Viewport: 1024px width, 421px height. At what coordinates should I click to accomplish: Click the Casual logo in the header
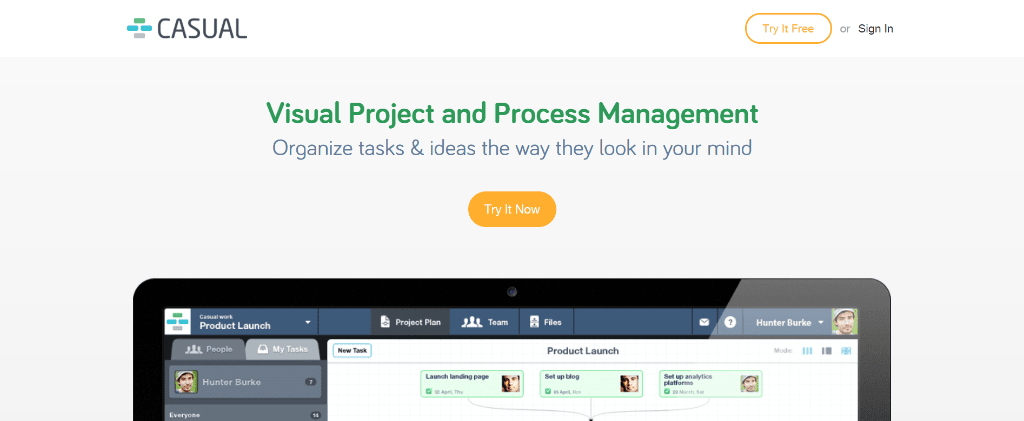[187, 29]
